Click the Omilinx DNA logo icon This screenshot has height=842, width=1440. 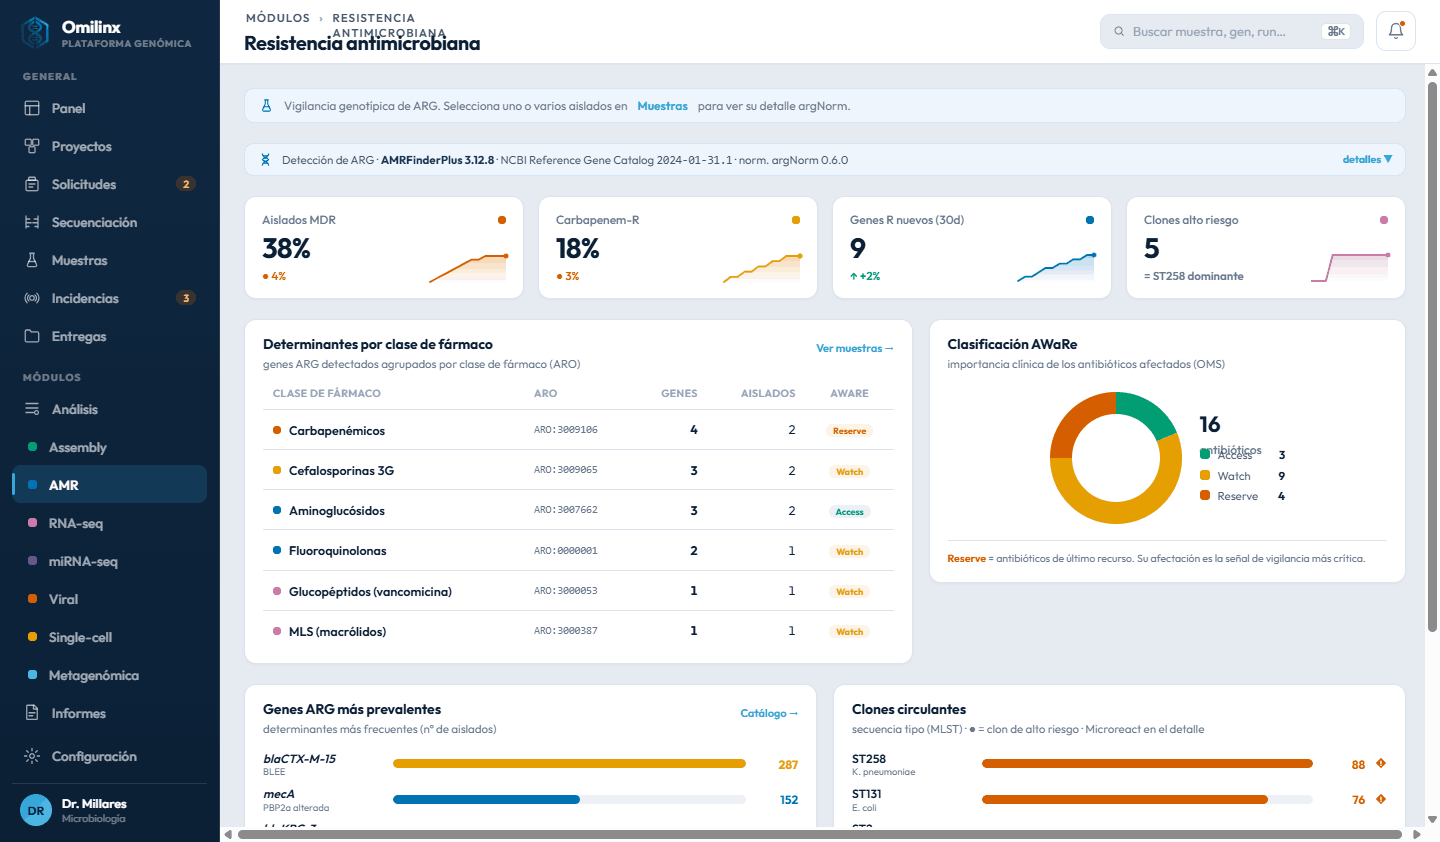tap(36, 33)
